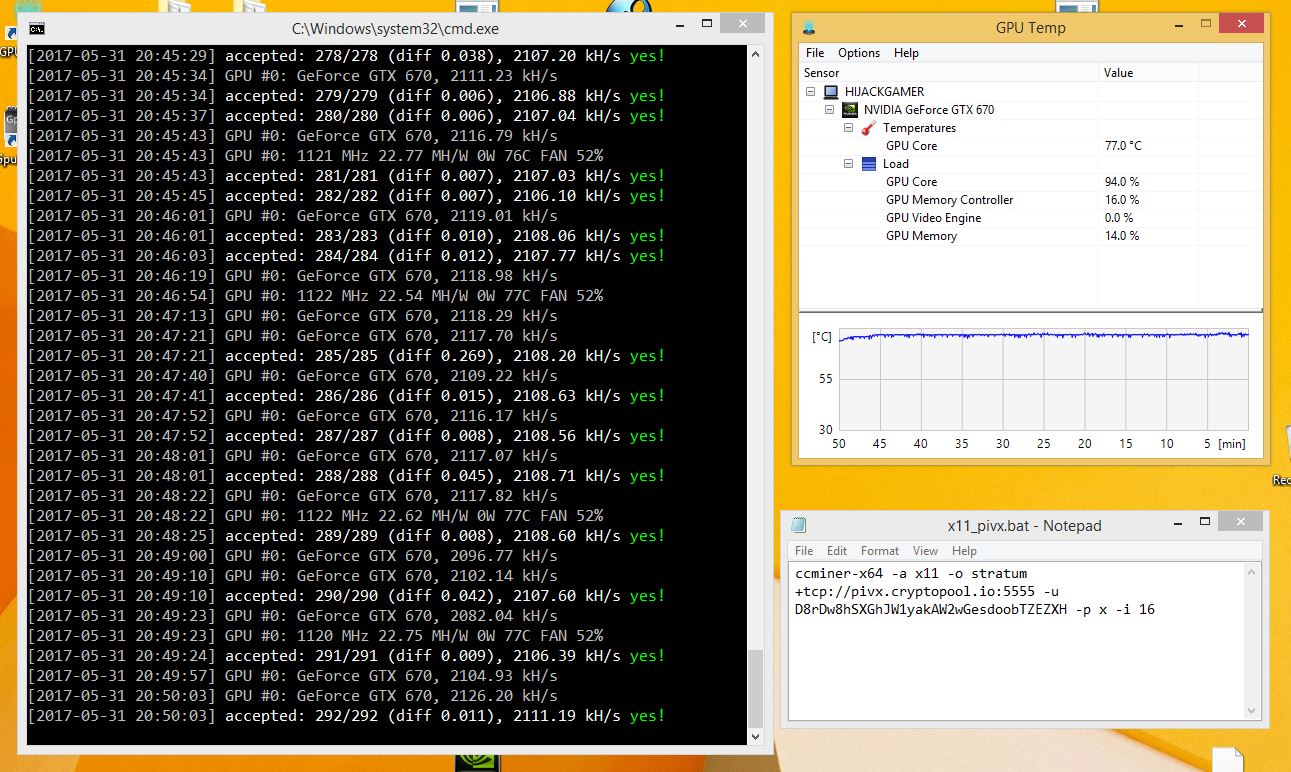
Task: Open Edit menu in Notepad
Action: 837,551
